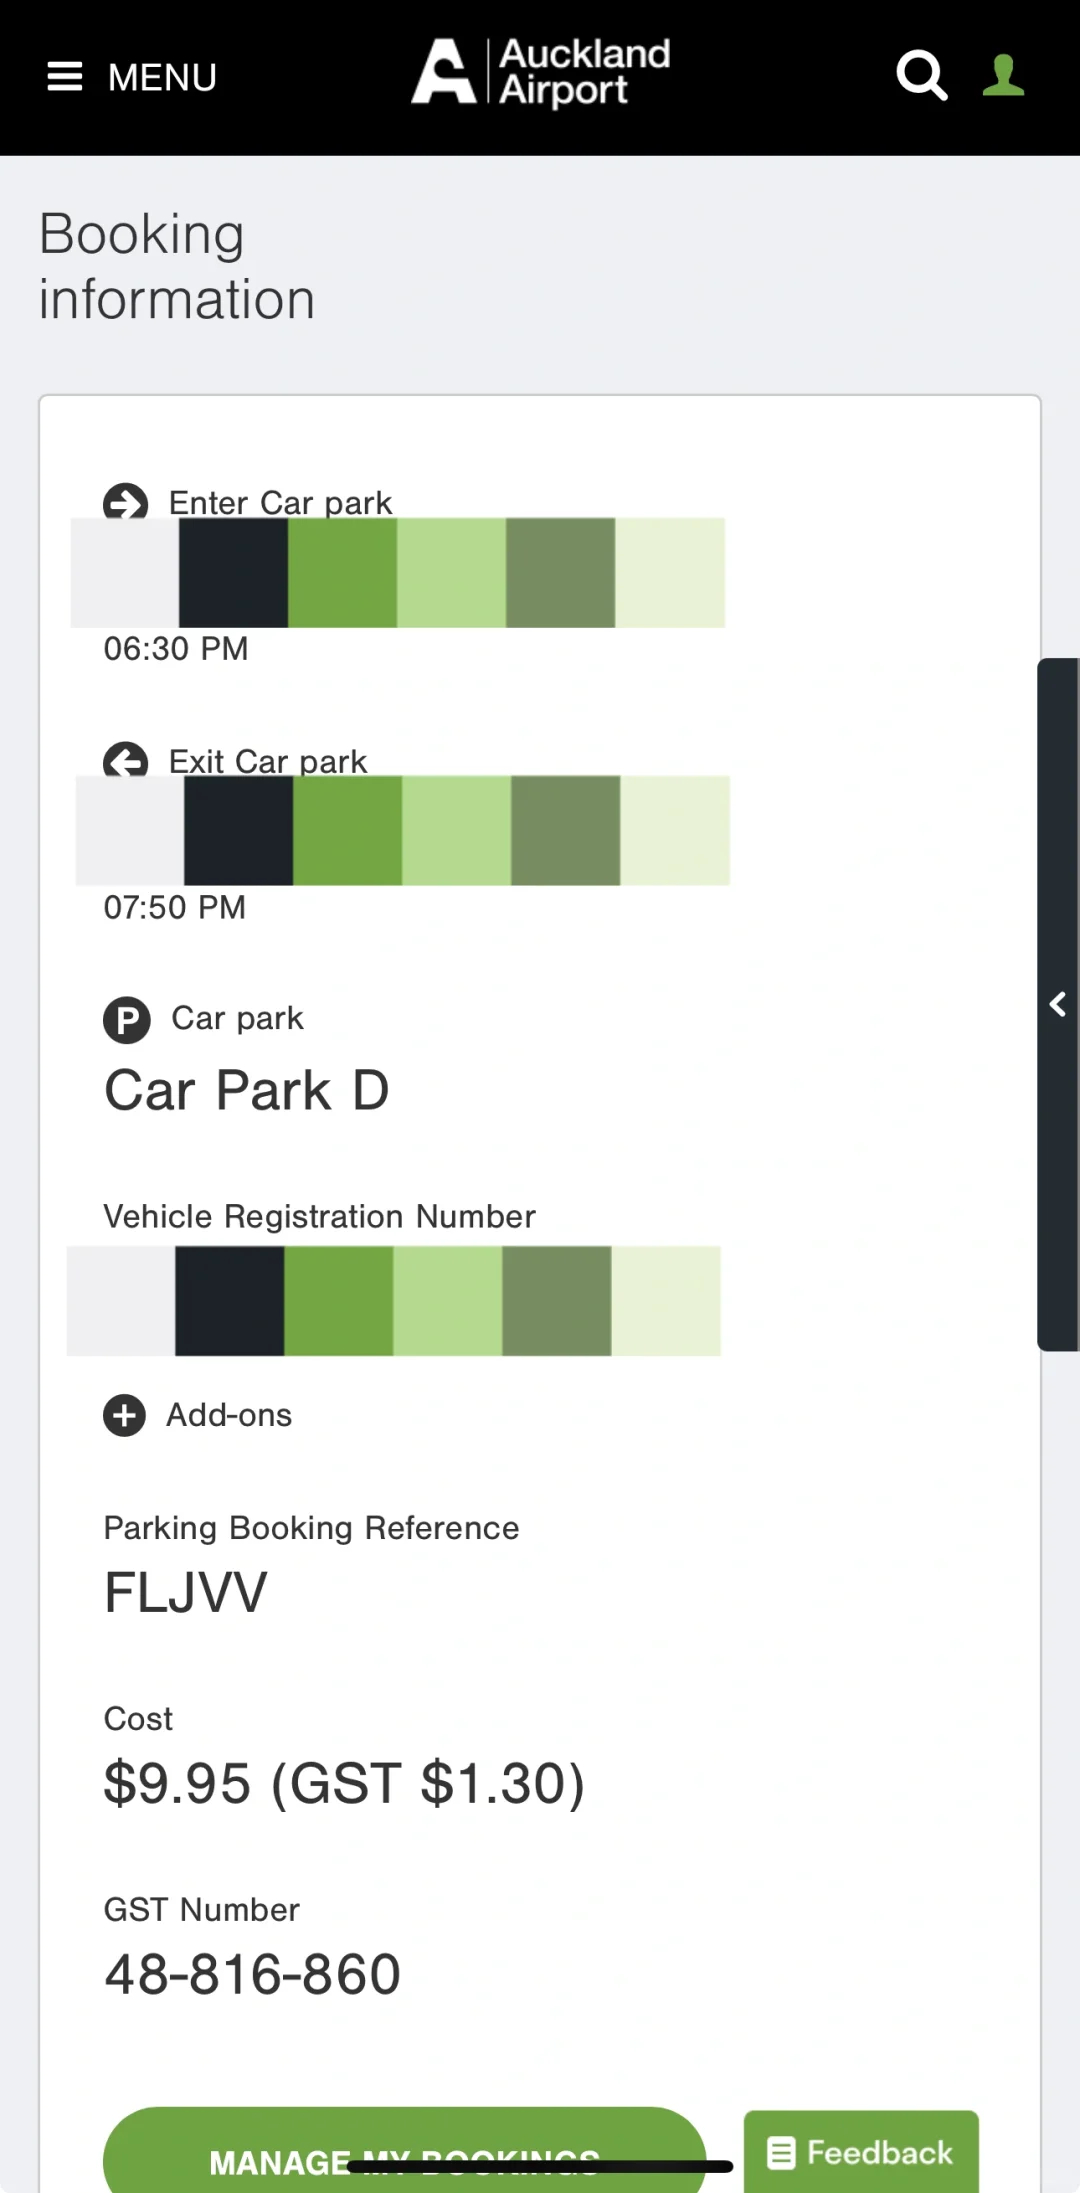Click the dark swatch under Enter Car park
The image size is (1080, 2193).
pyautogui.click(x=233, y=573)
